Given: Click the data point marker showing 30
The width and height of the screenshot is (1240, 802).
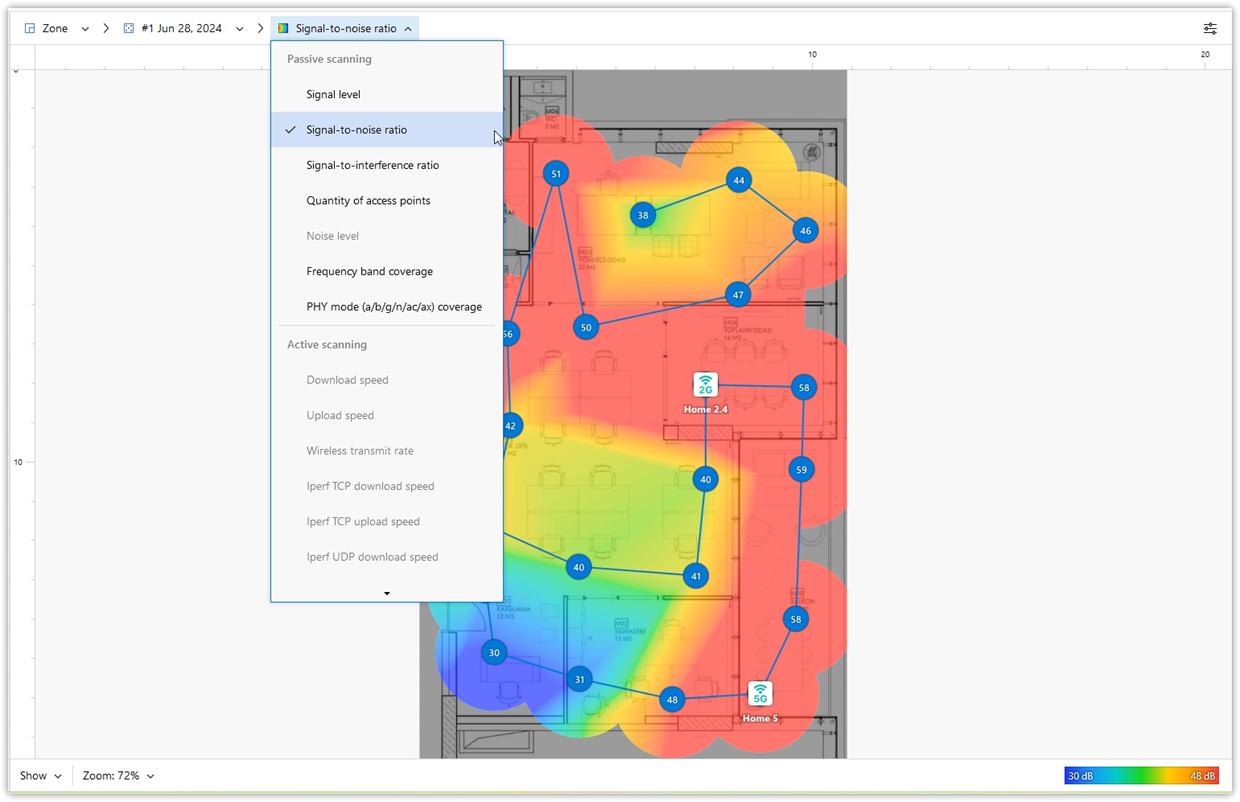Looking at the screenshot, I should click(x=493, y=652).
